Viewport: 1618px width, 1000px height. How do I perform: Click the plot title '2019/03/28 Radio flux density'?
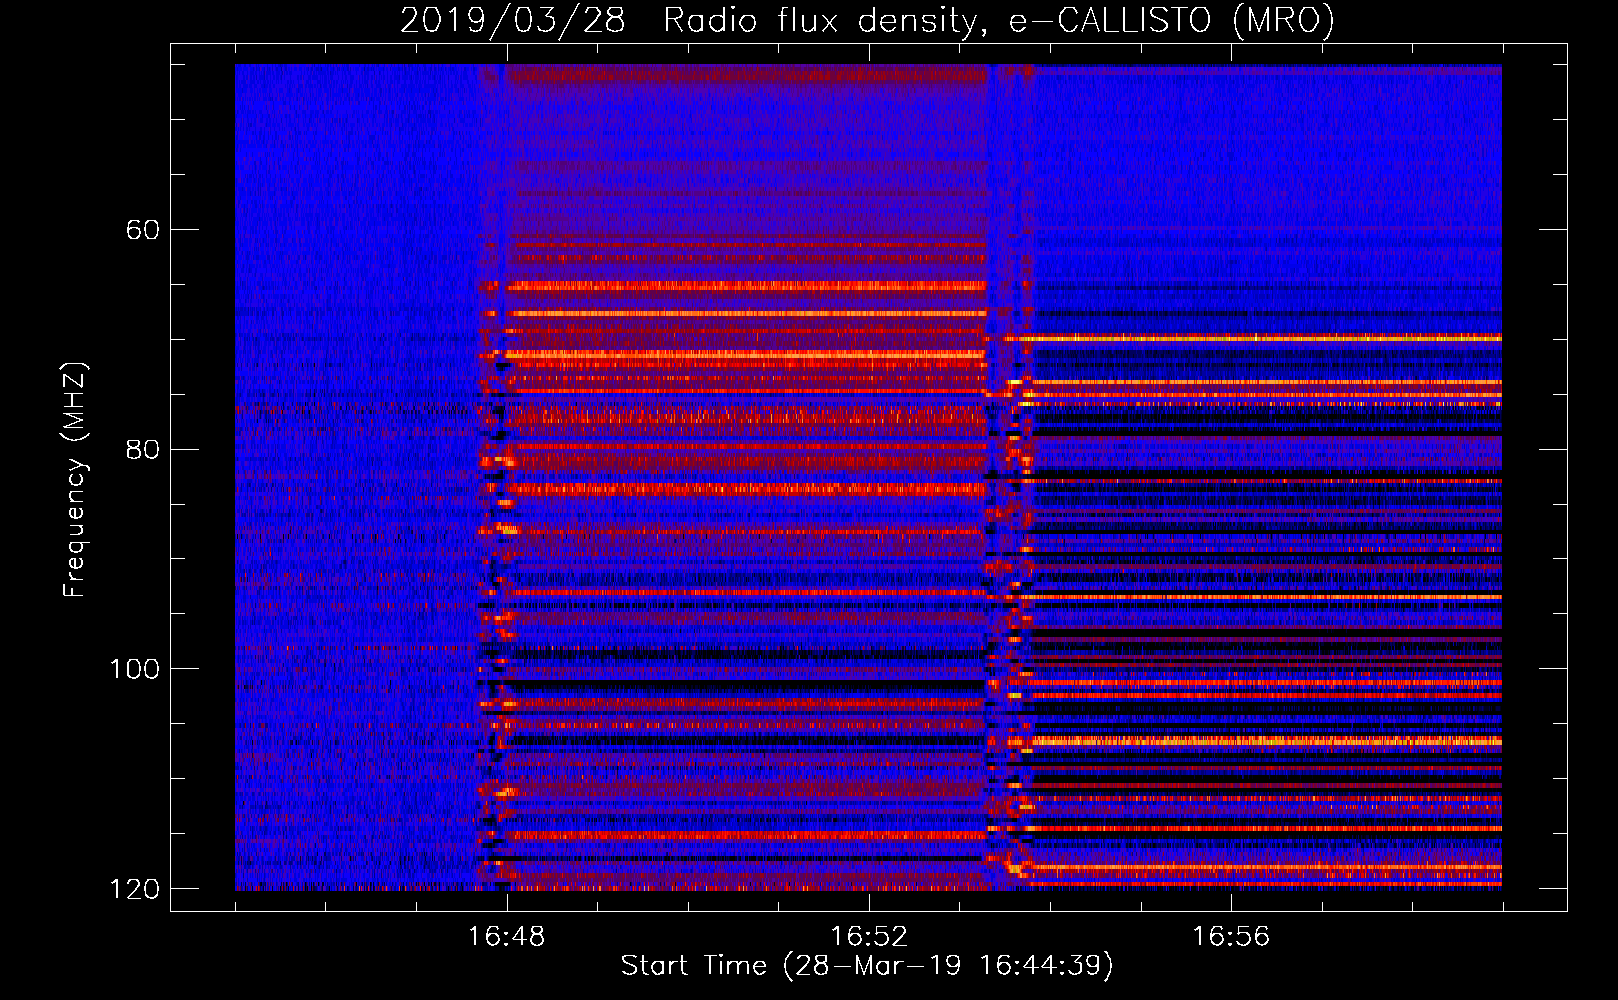pos(868,21)
